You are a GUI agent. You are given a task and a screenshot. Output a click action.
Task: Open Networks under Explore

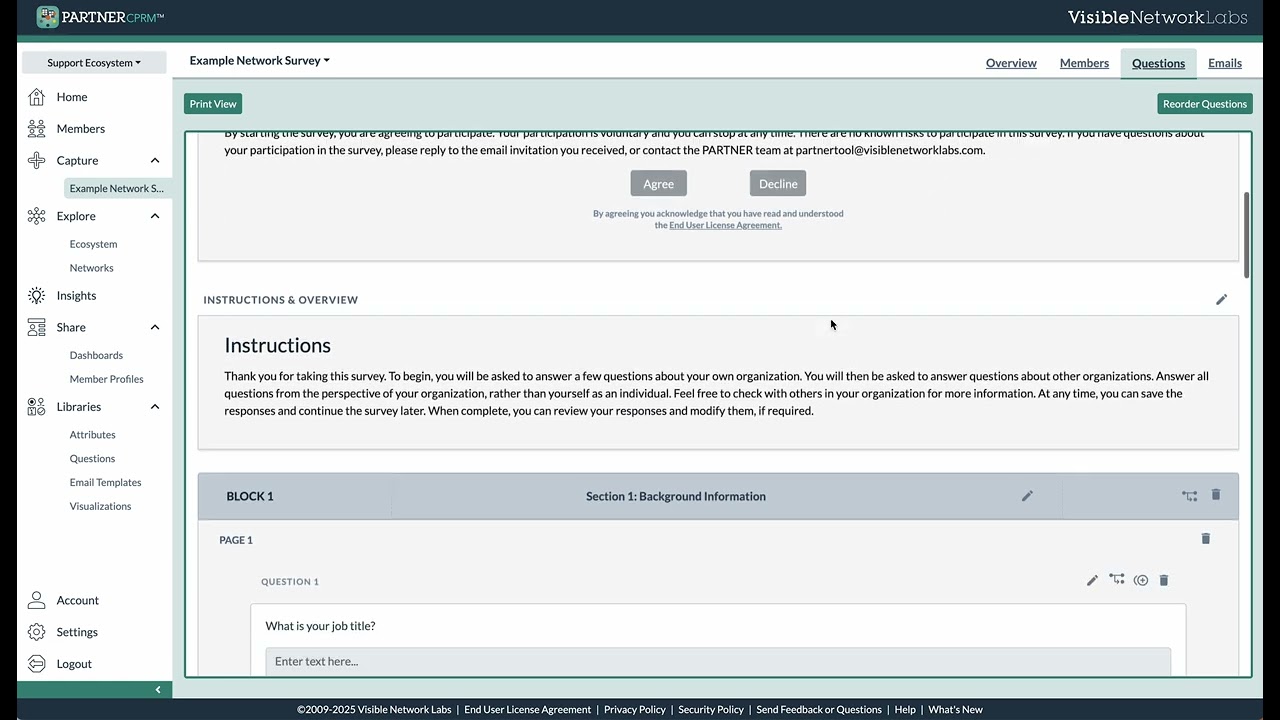[91, 268]
